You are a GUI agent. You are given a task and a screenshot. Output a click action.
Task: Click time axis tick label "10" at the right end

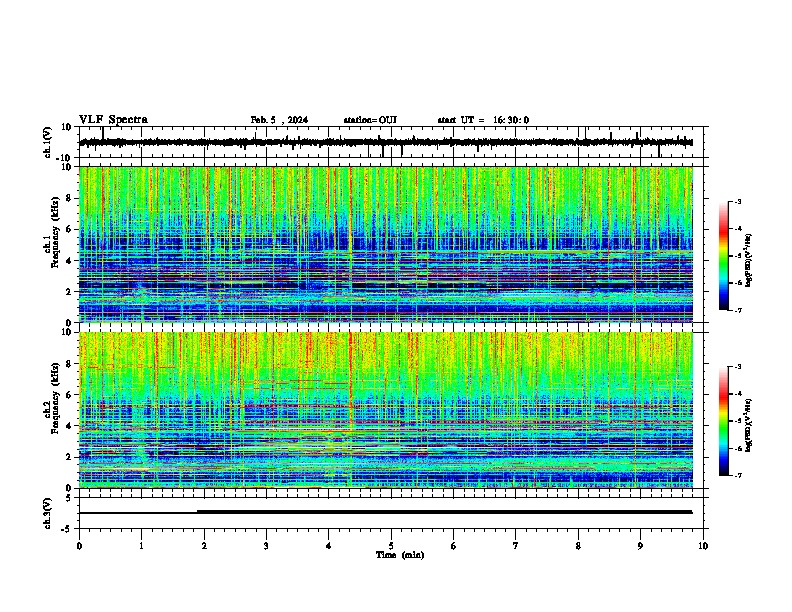coord(703,546)
